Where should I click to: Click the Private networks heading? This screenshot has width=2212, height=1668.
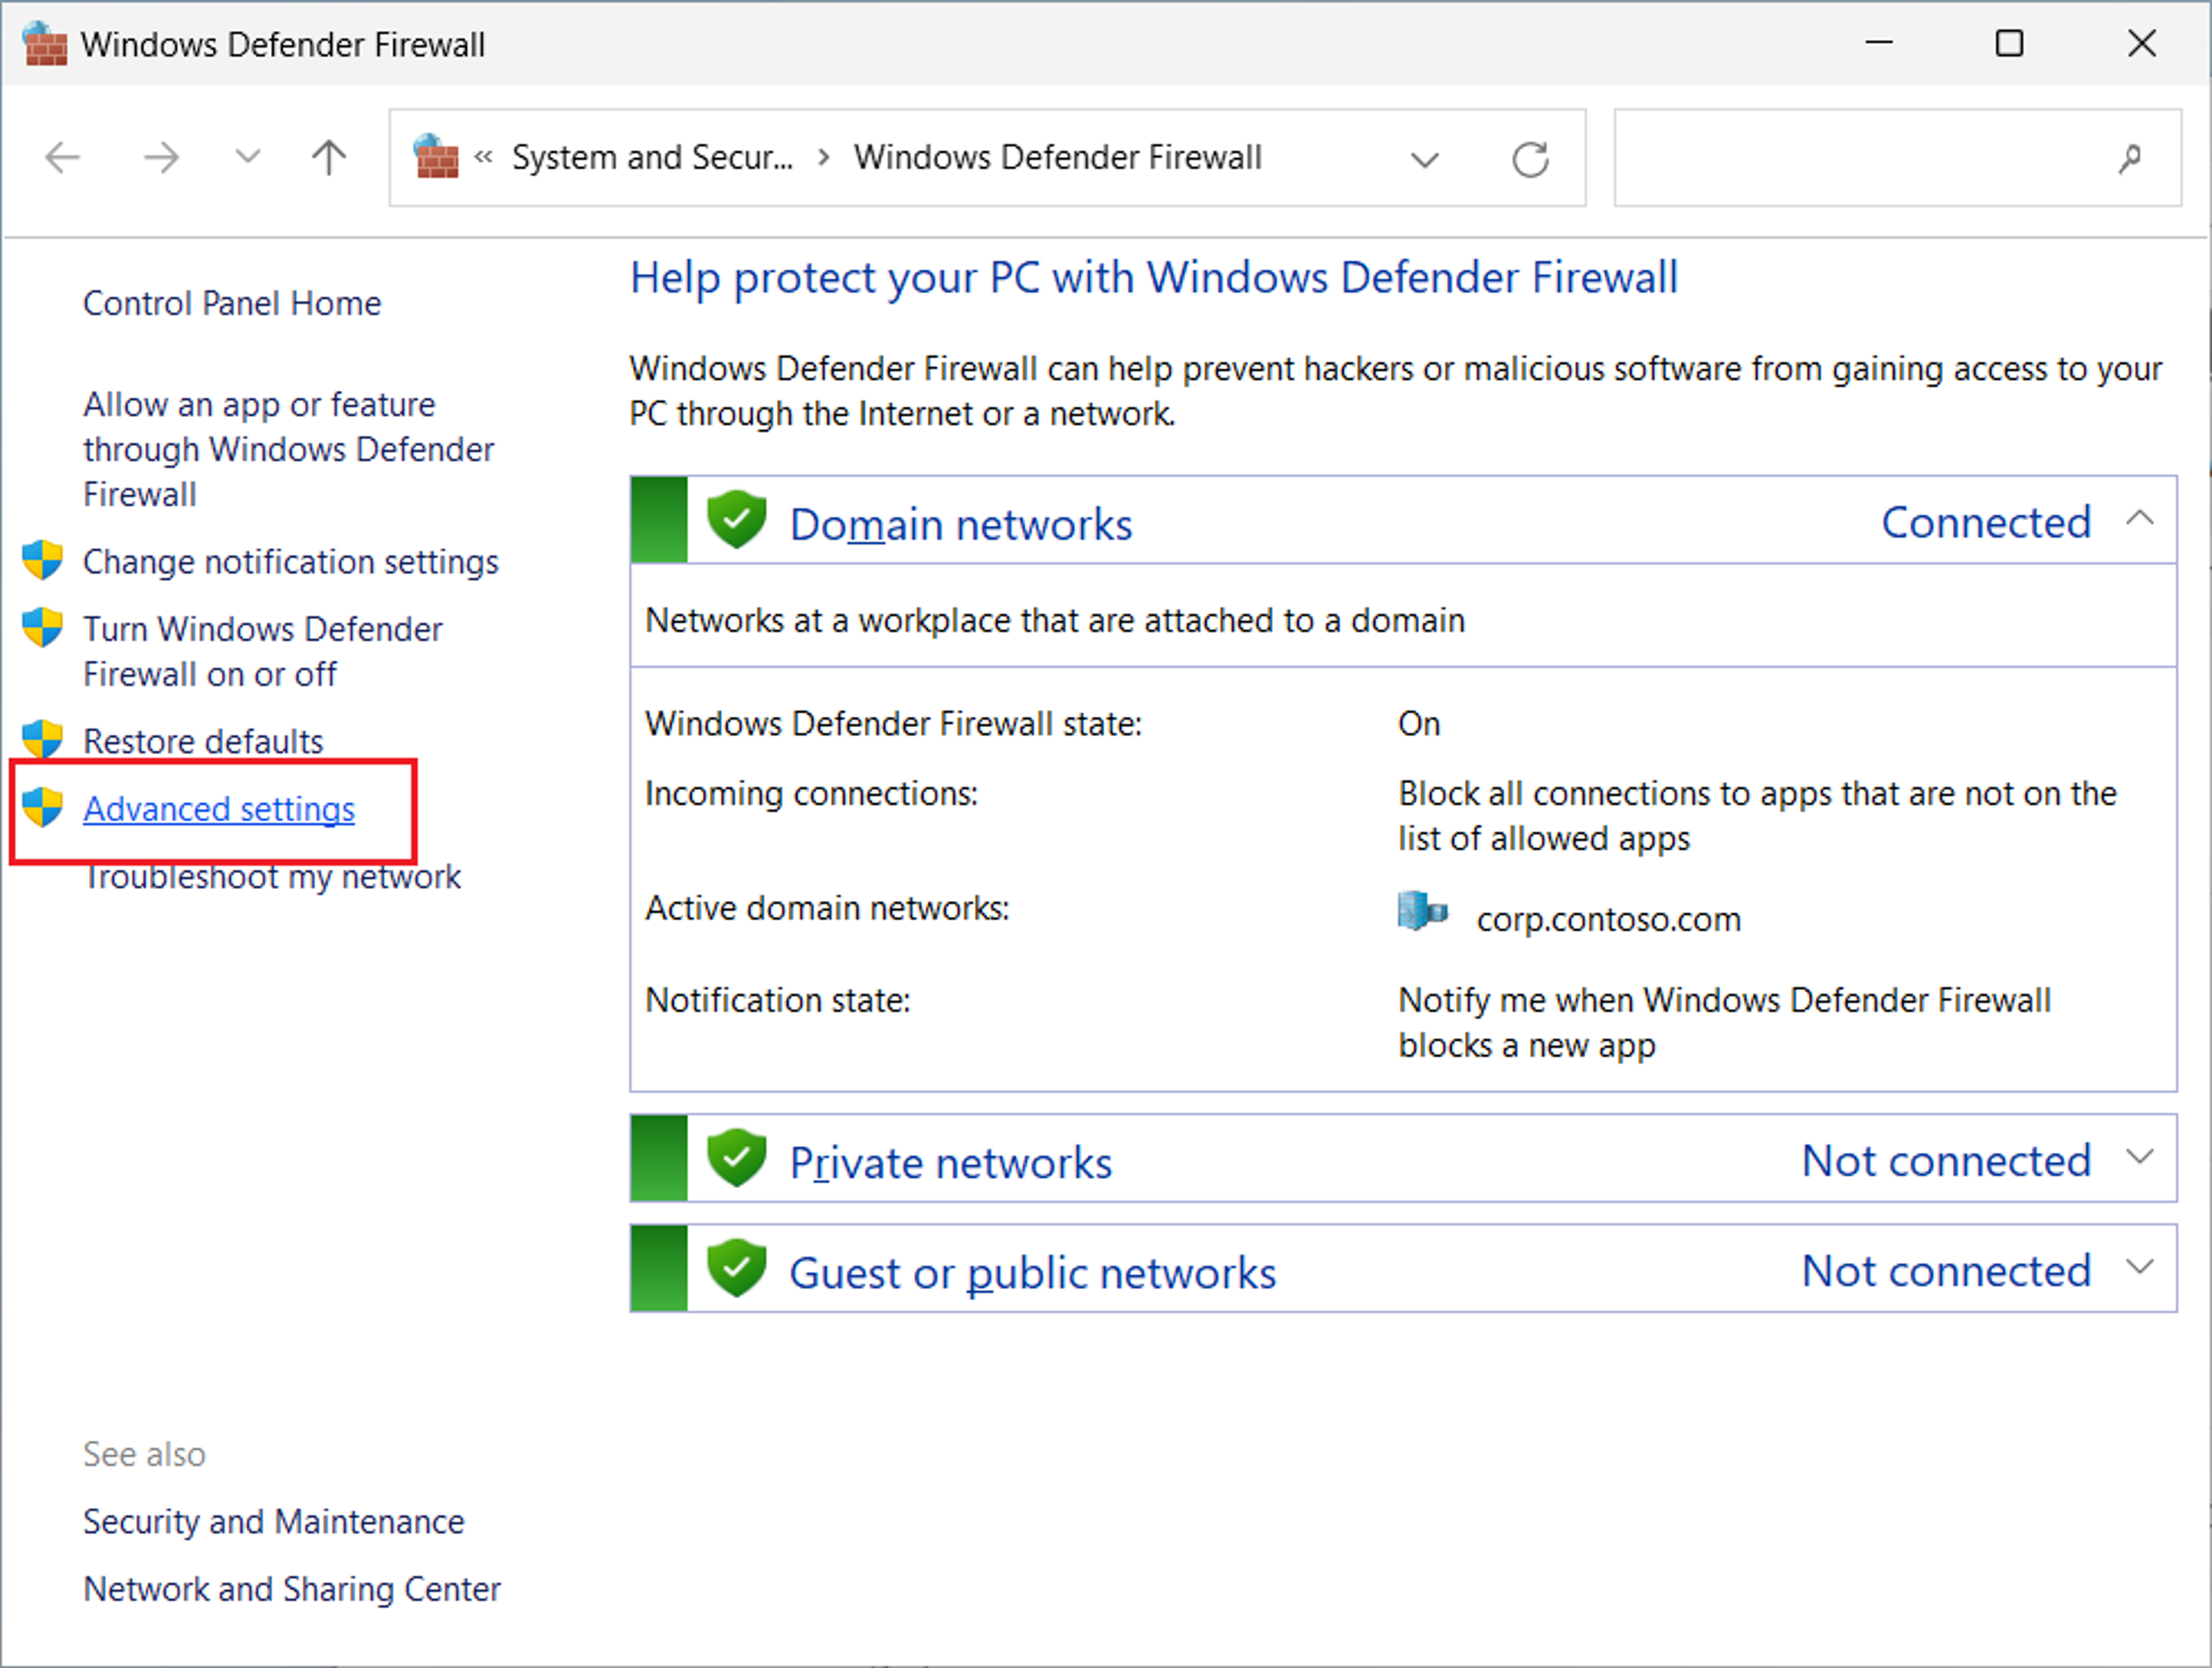tap(951, 1162)
